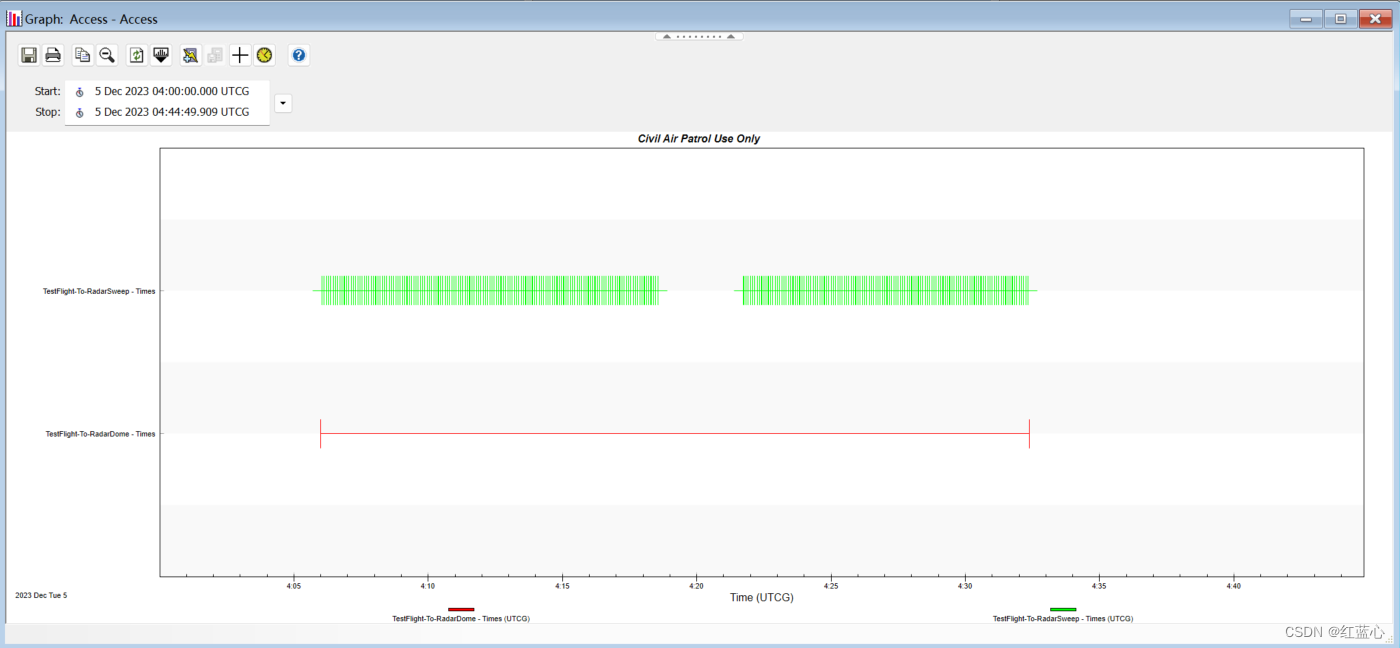Screen dimensions: 1400x648
Task: Refresh the graph data
Action: [x=137, y=55]
